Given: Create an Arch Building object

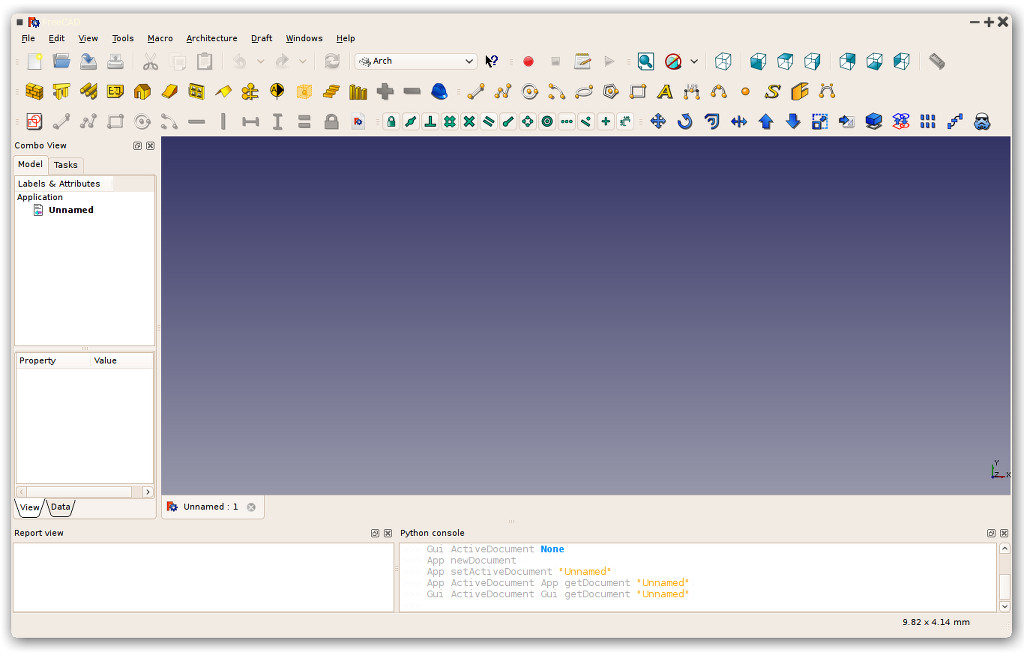Looking at the screenshot, I should [x=142, y=92].
